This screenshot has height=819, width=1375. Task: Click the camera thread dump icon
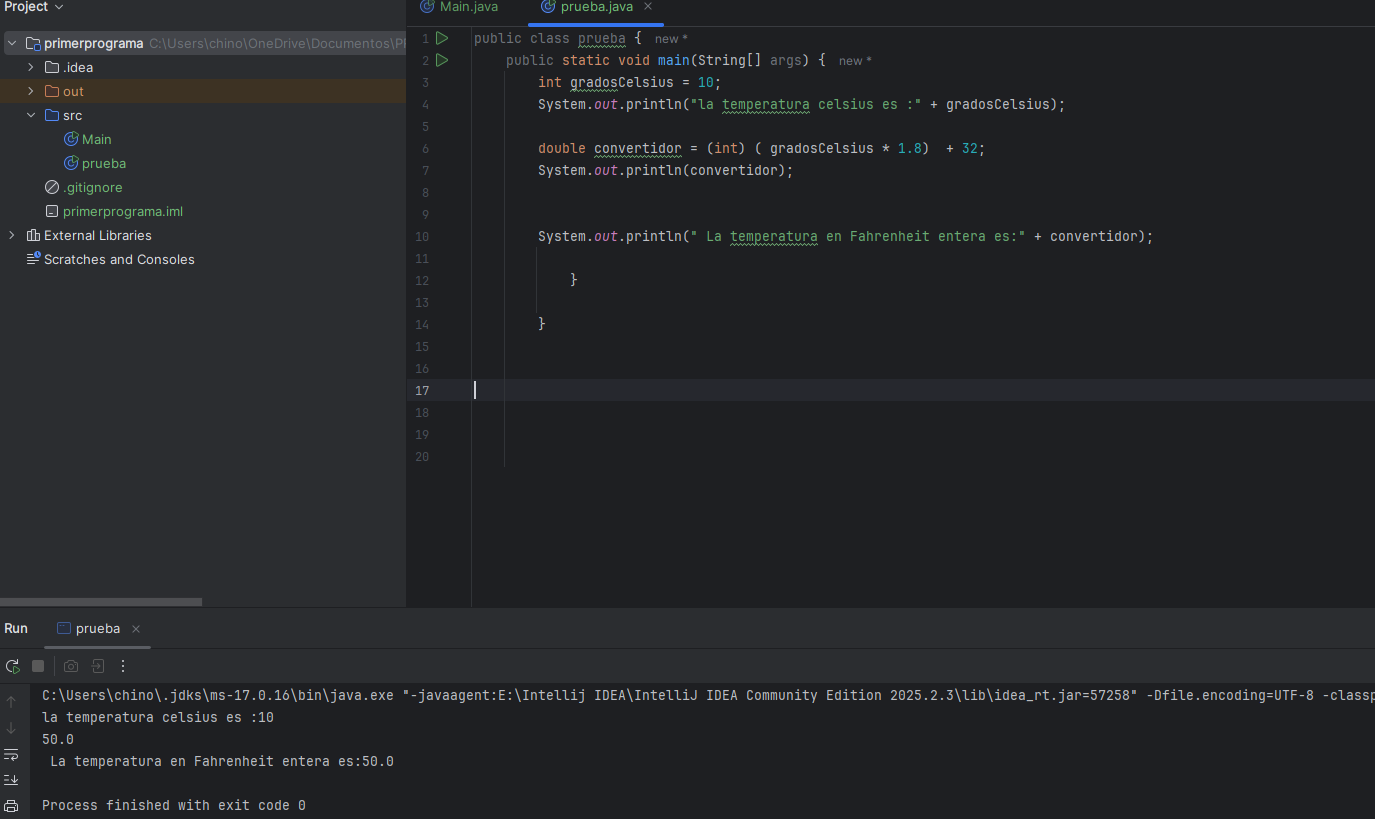pyautogui.click(x=70, y=666)
